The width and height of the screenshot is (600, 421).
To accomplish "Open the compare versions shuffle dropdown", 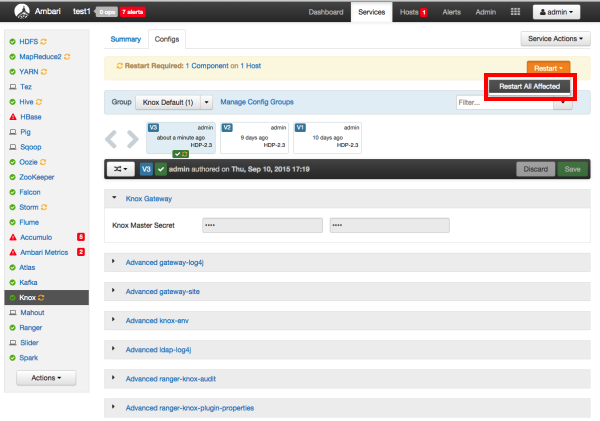I will 121,169.
